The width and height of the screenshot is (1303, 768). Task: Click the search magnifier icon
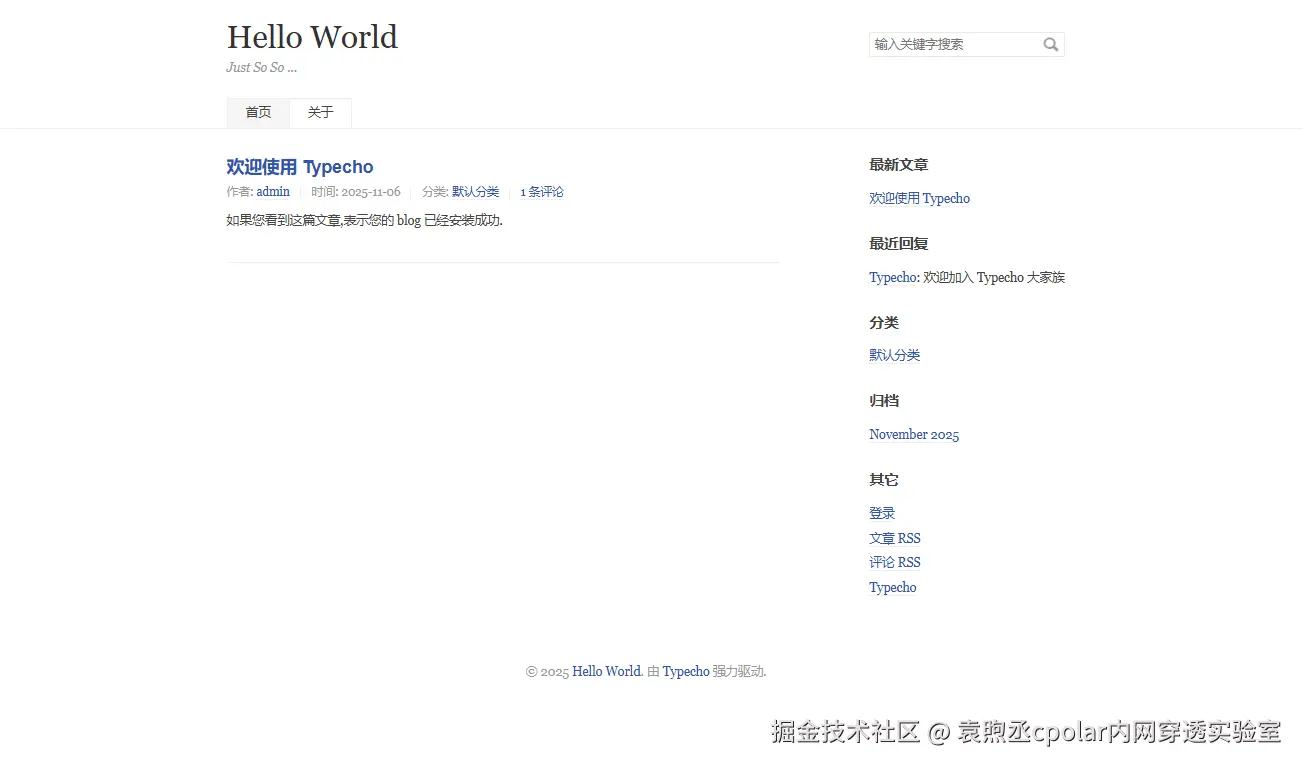coord(1051,44)
